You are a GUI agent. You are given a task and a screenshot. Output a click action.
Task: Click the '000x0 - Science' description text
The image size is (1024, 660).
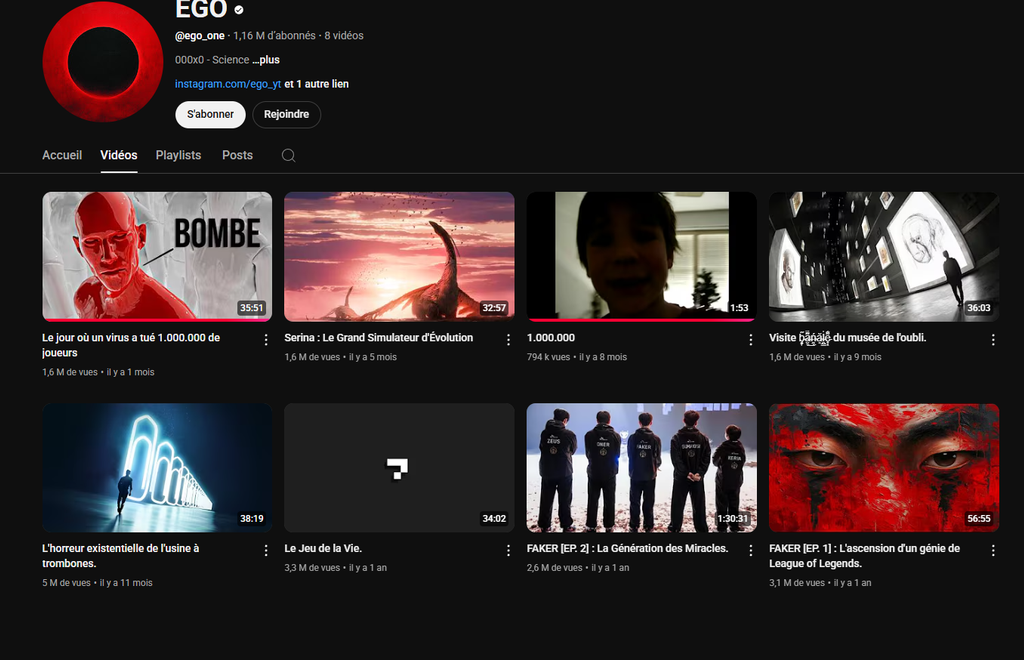(x=212, y=60)
